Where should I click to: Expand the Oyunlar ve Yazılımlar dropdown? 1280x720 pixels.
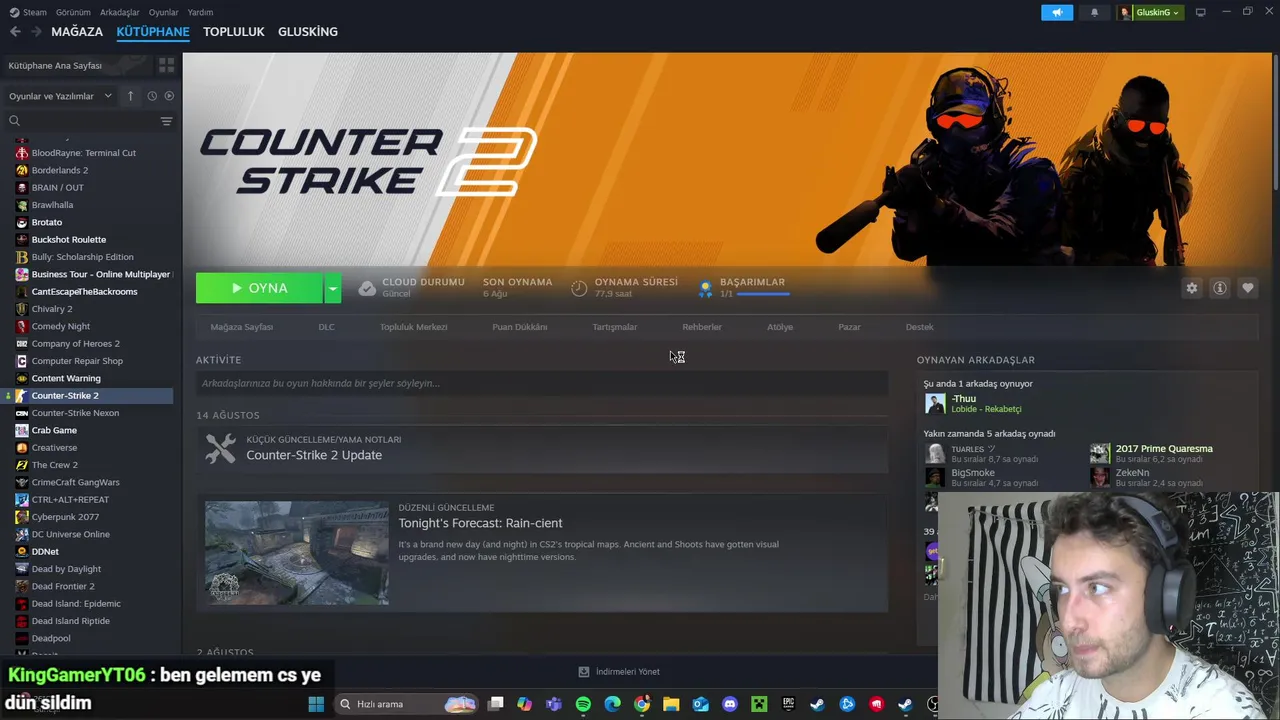click(61, 96)
